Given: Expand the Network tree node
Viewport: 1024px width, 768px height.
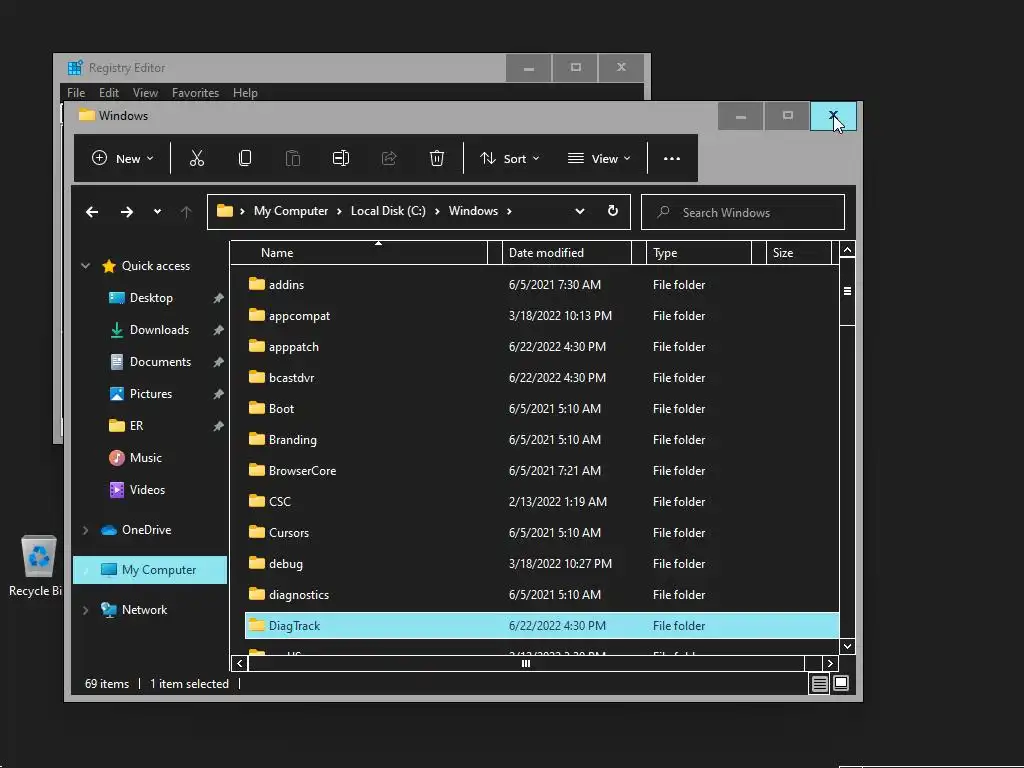Looking at the screenshot, I should 86,610.
